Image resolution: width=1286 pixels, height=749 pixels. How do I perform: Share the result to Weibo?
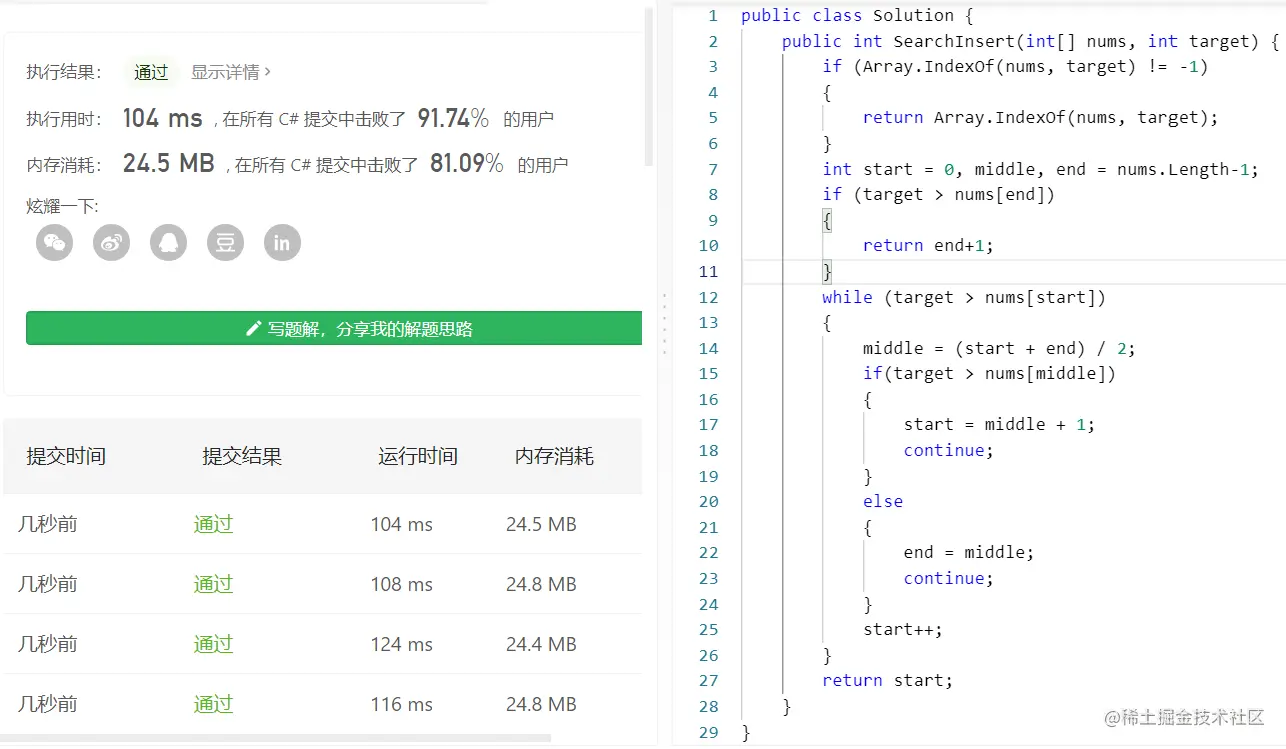click(x=112, y=242)
